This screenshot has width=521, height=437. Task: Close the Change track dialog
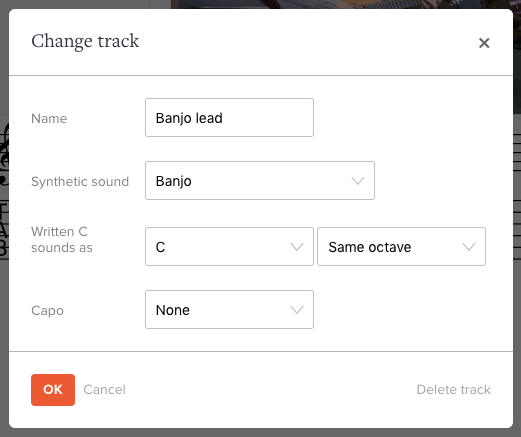click(484, 43)
